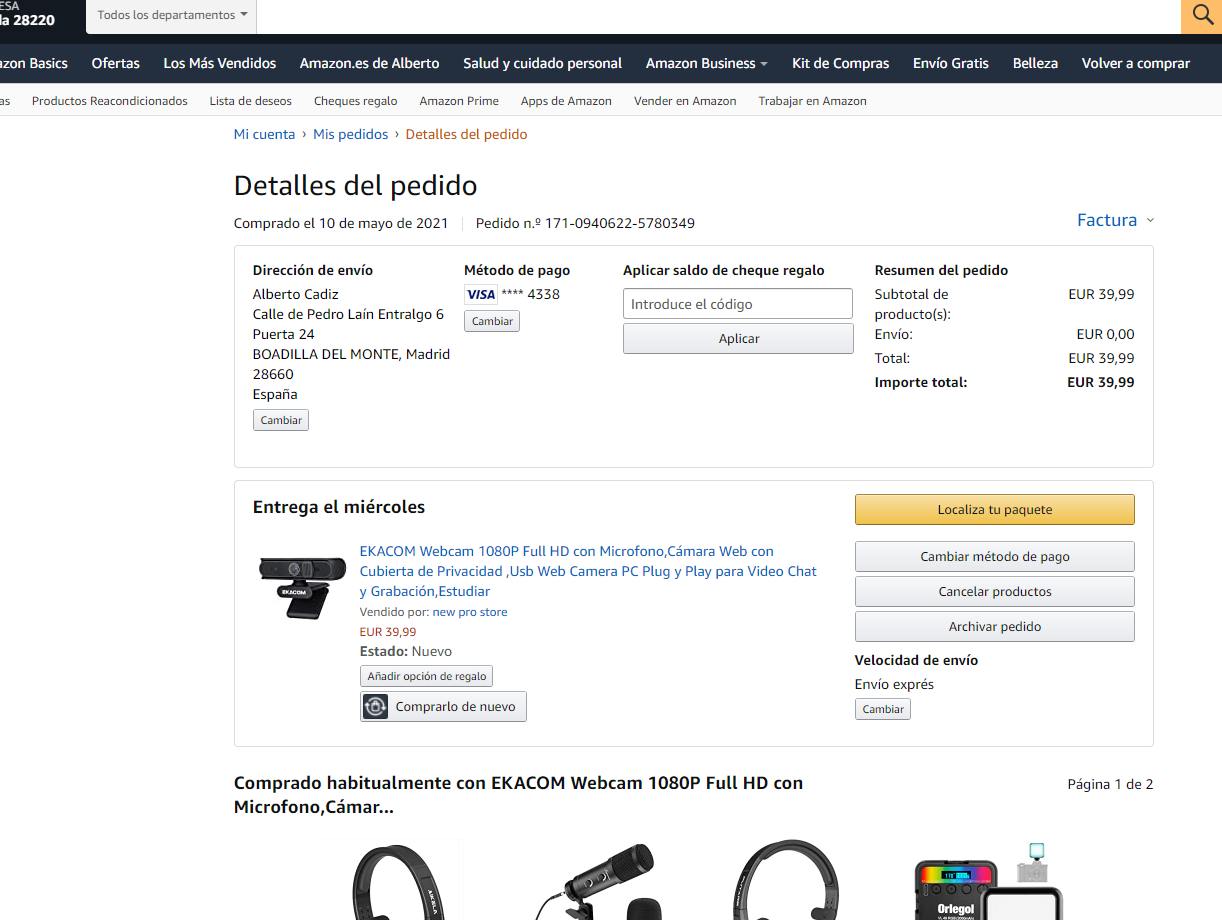
Task: Focus the gift card code input field
Action: [x=738, y=304]
